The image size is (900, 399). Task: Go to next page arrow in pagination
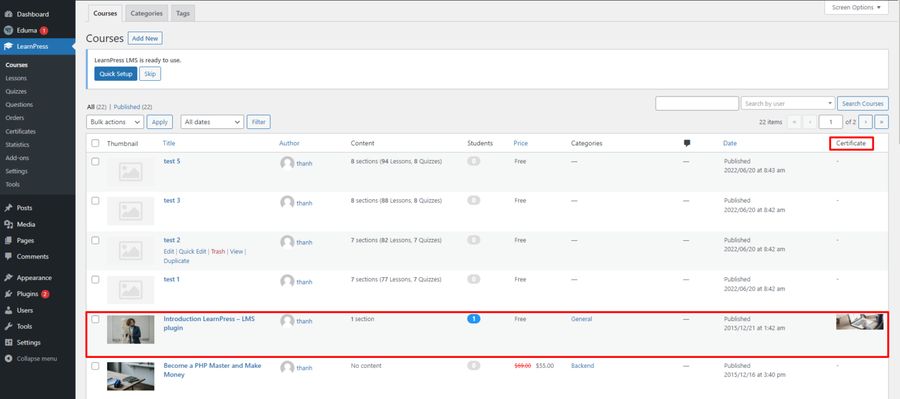click(866, 122)
